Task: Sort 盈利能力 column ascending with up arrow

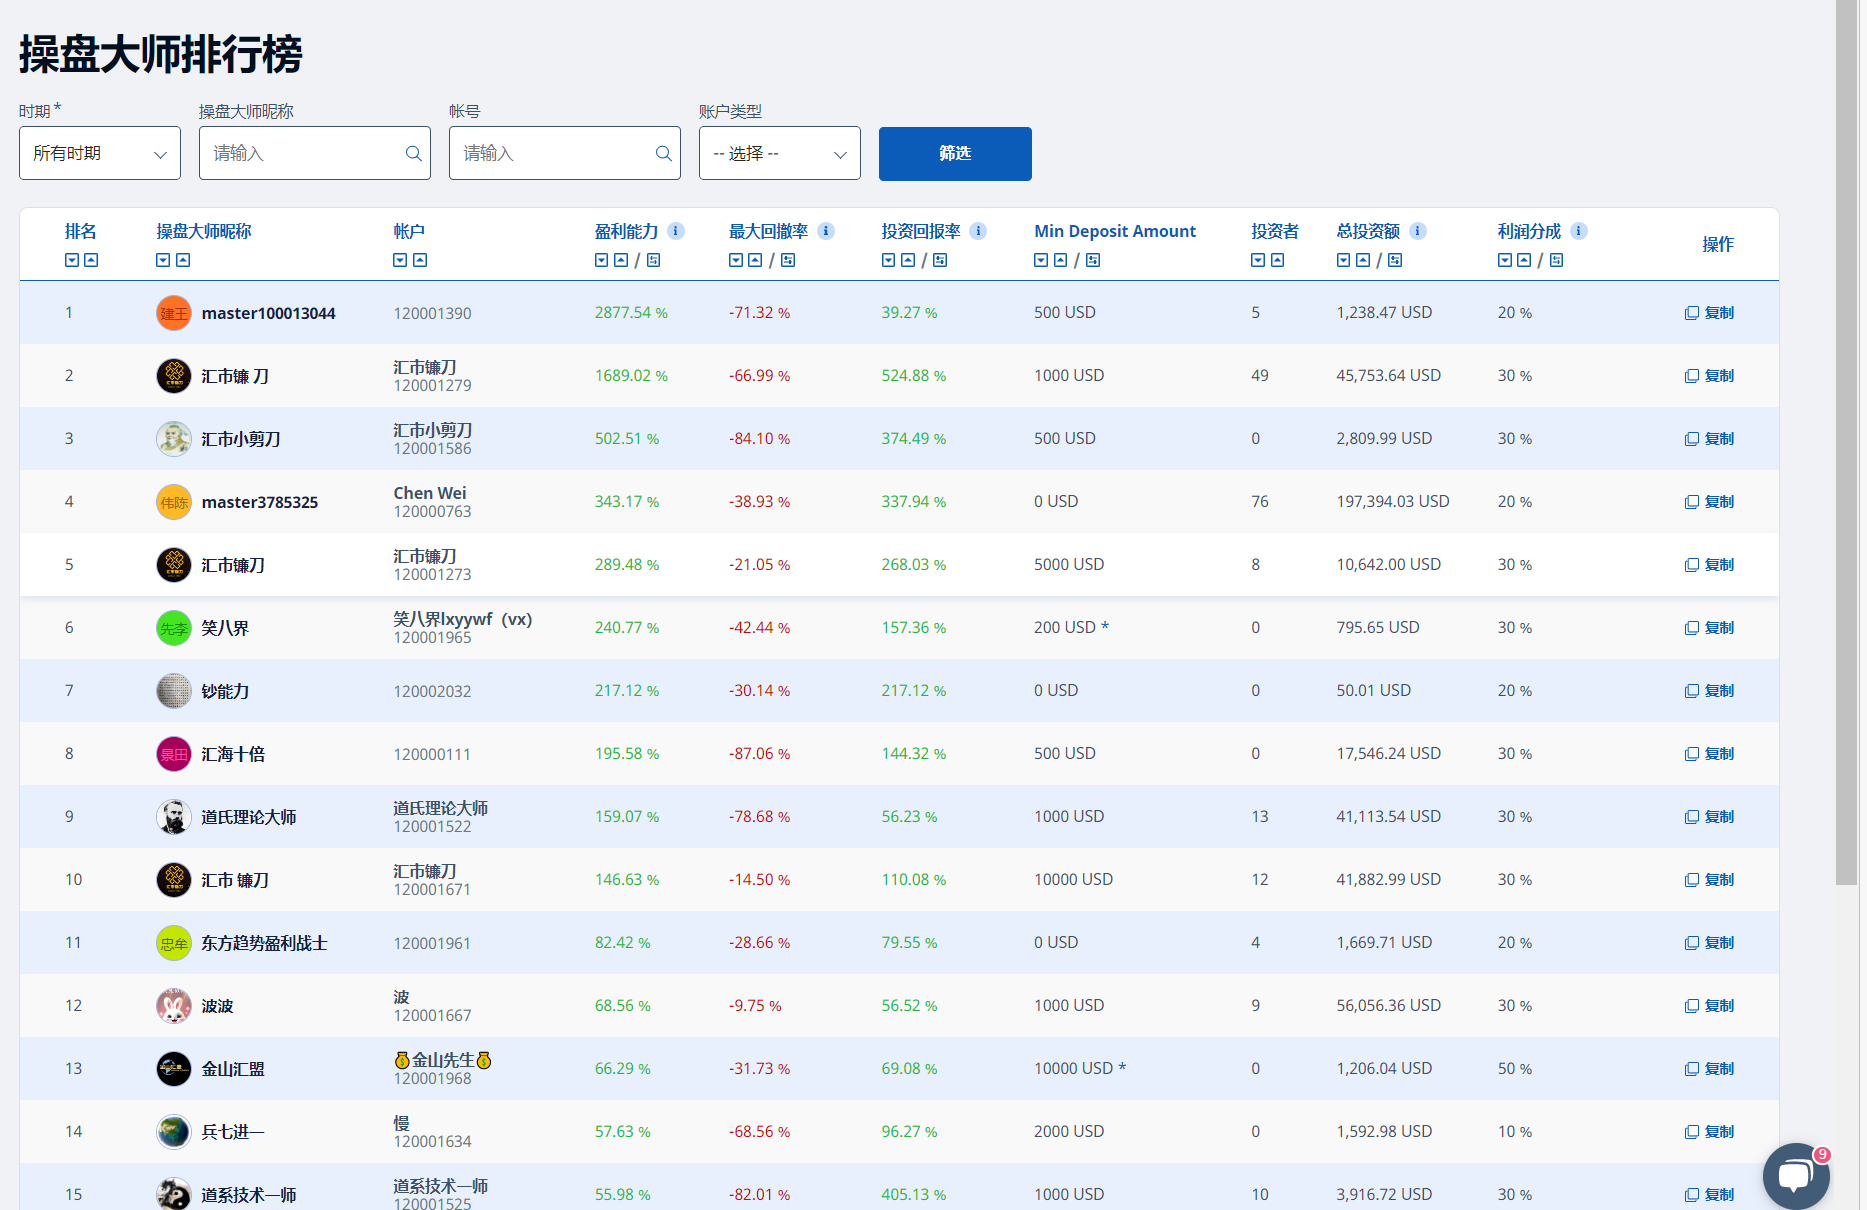Action: 621,260
